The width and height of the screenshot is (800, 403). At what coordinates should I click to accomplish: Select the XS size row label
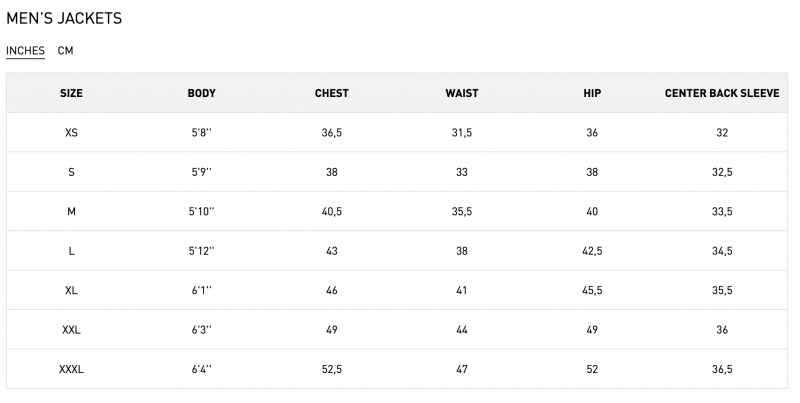pos(71,133)
